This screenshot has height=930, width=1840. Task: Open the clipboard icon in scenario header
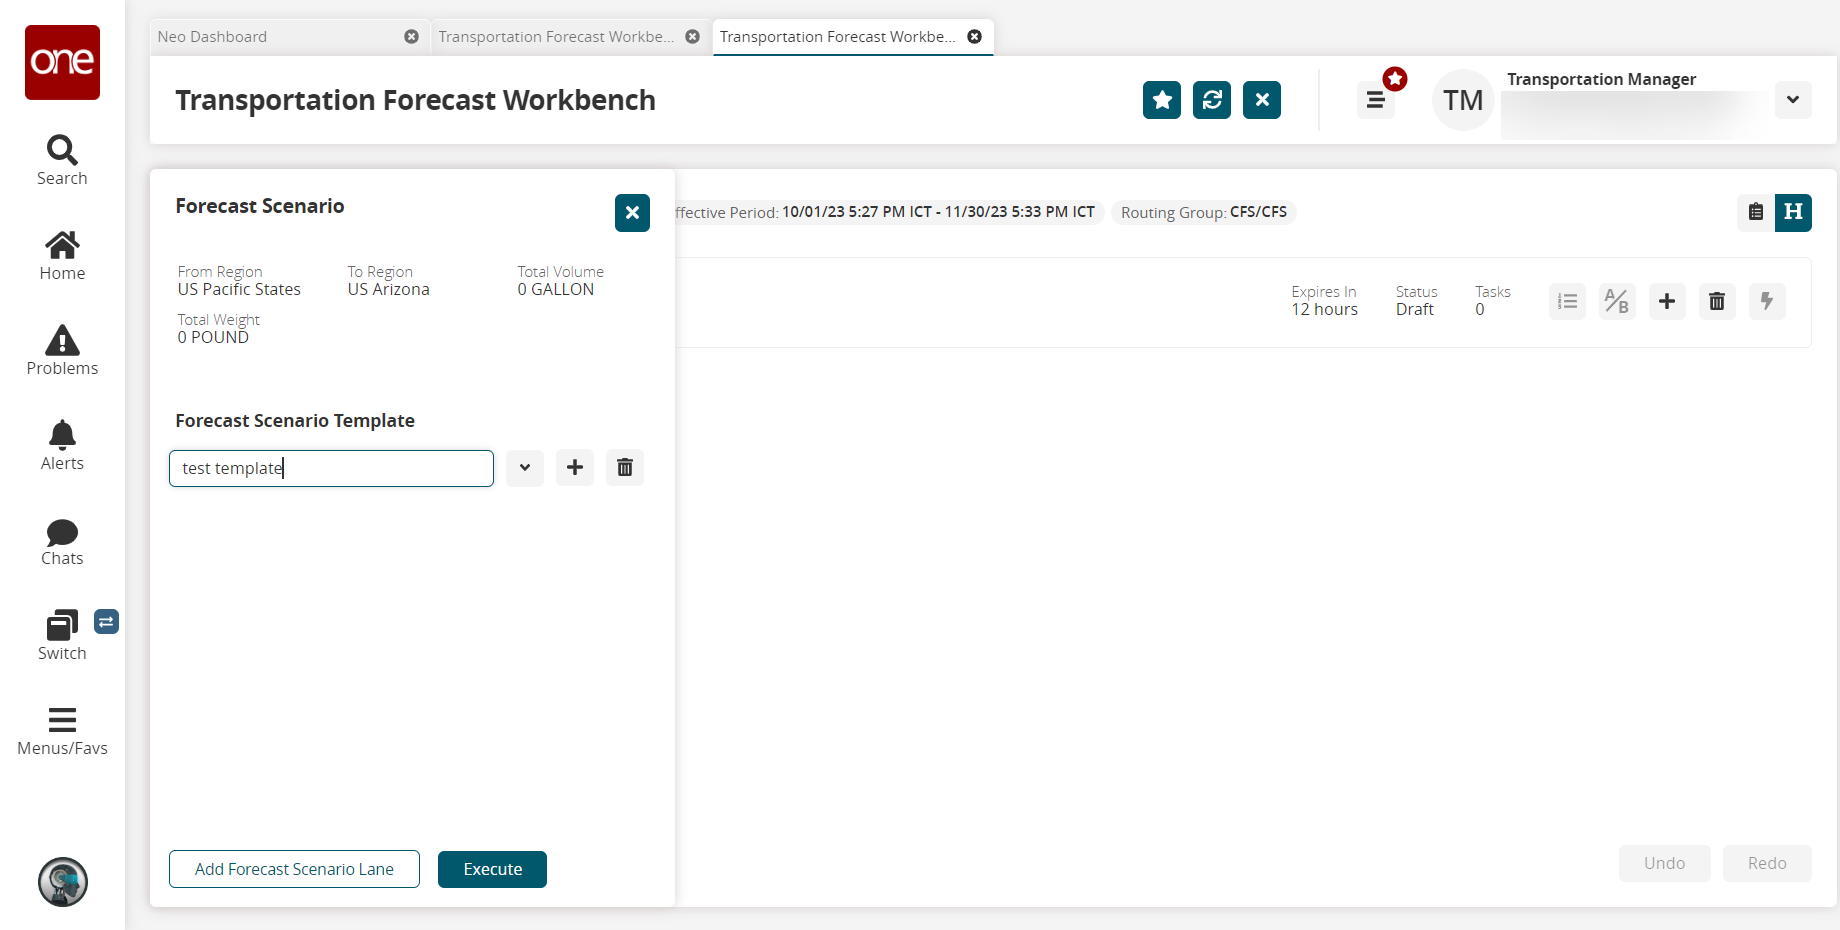(1755, 212)
